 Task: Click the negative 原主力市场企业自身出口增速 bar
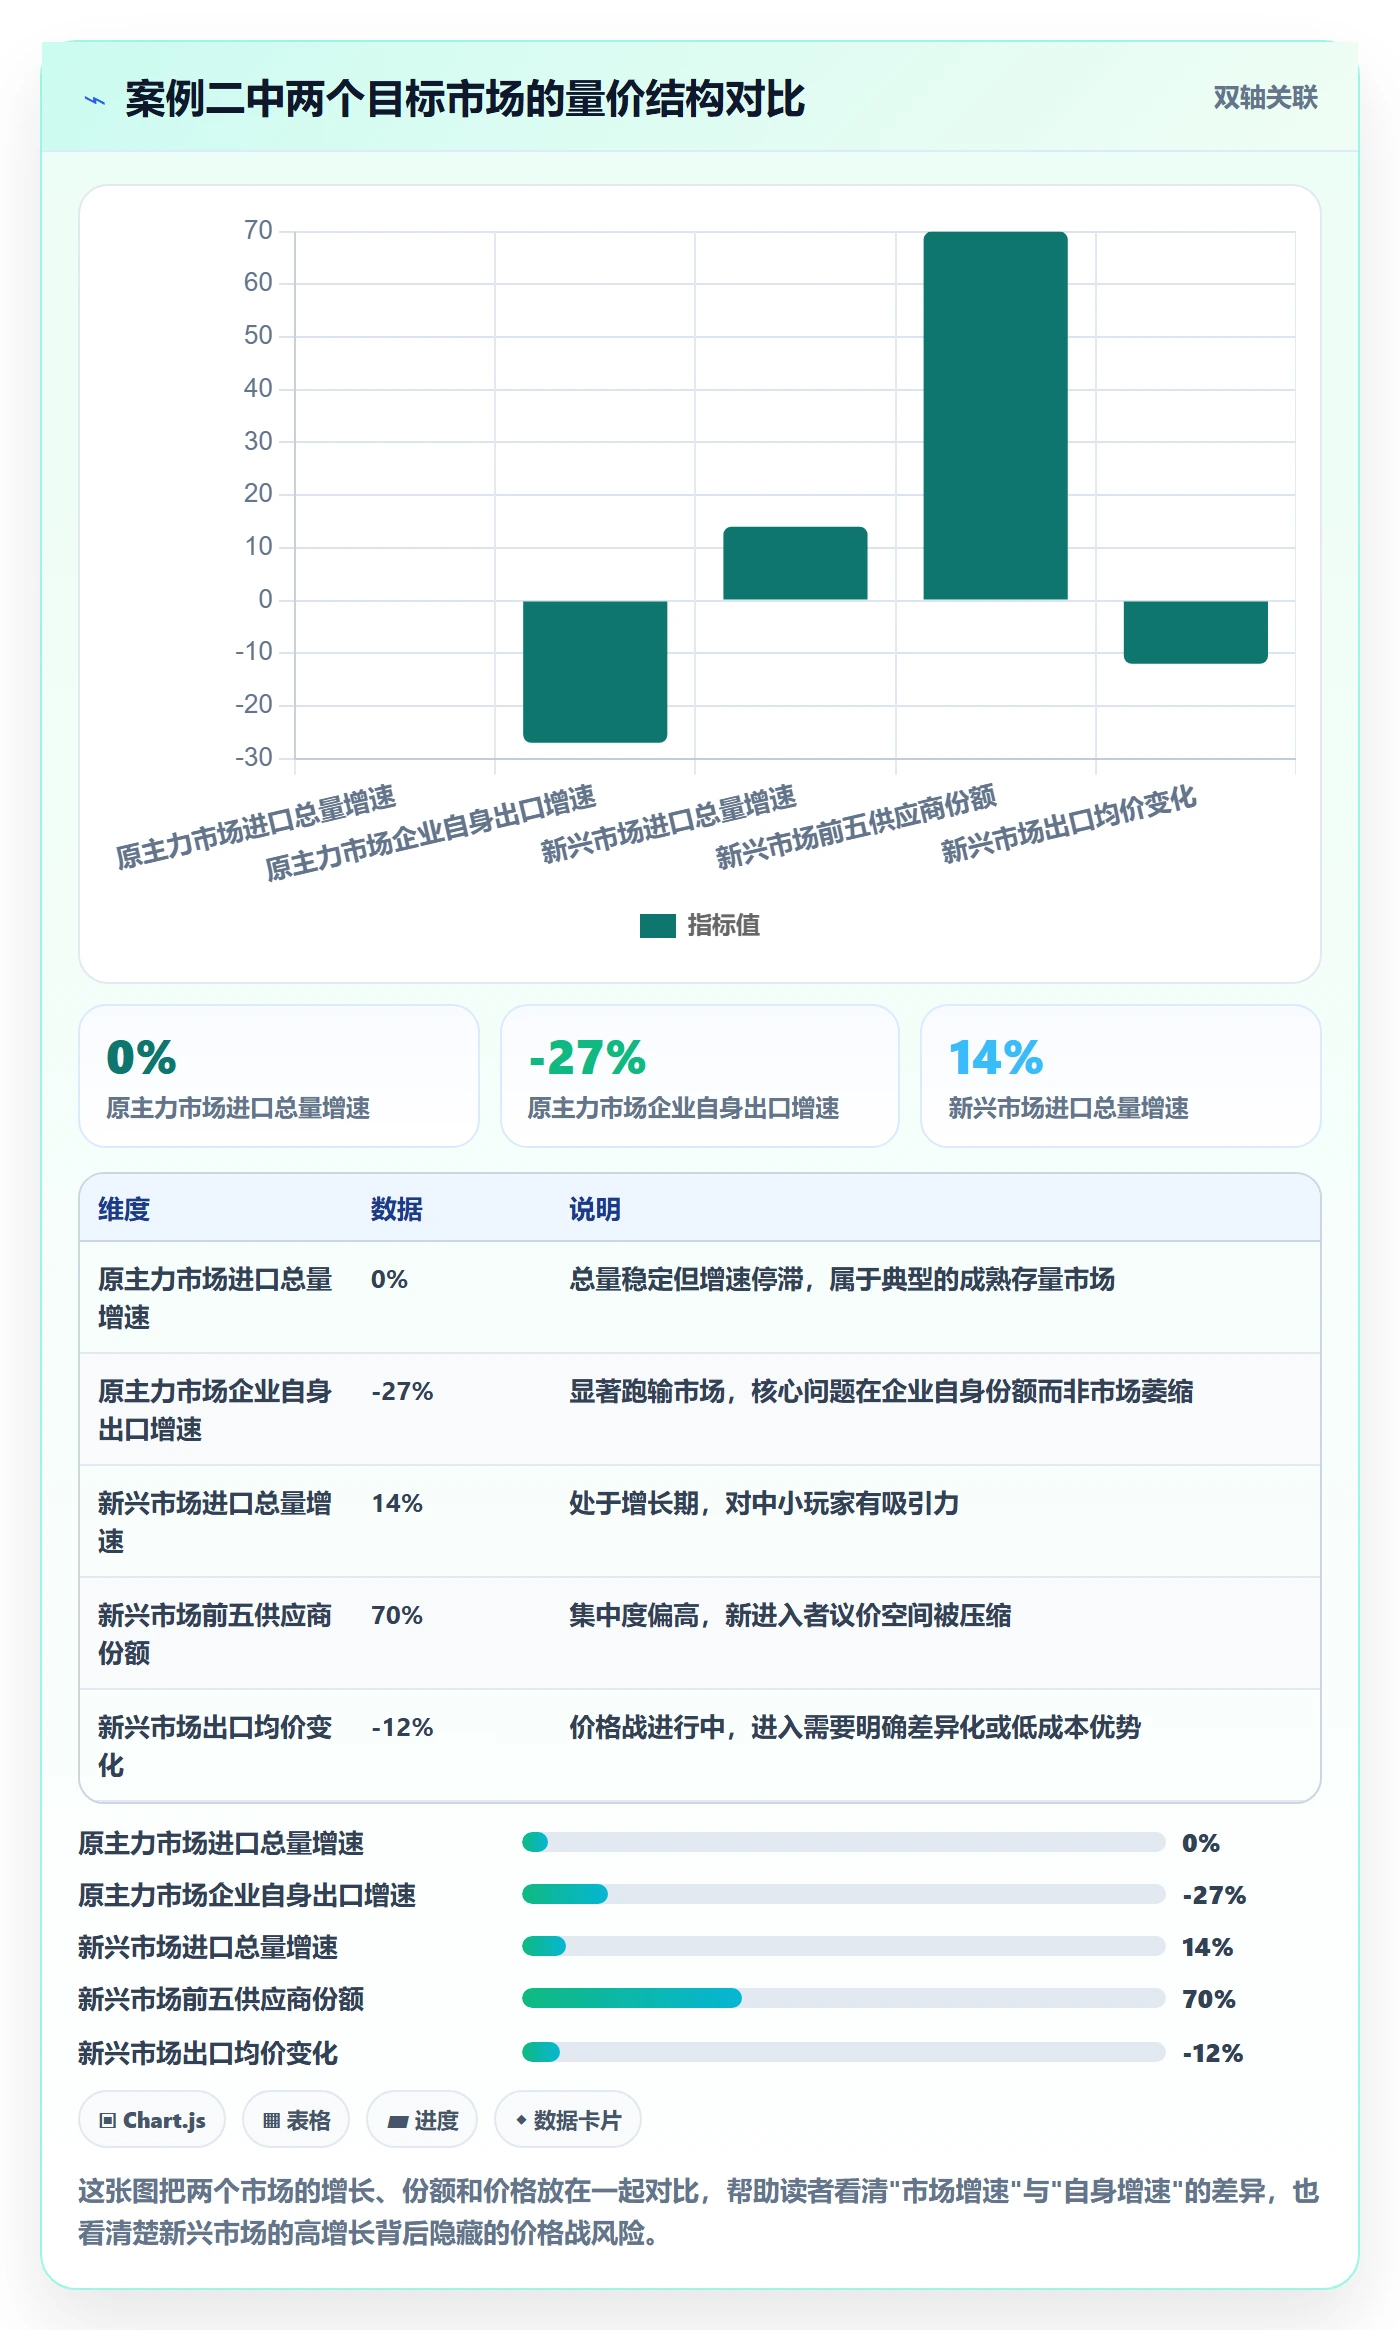[595, 671]
